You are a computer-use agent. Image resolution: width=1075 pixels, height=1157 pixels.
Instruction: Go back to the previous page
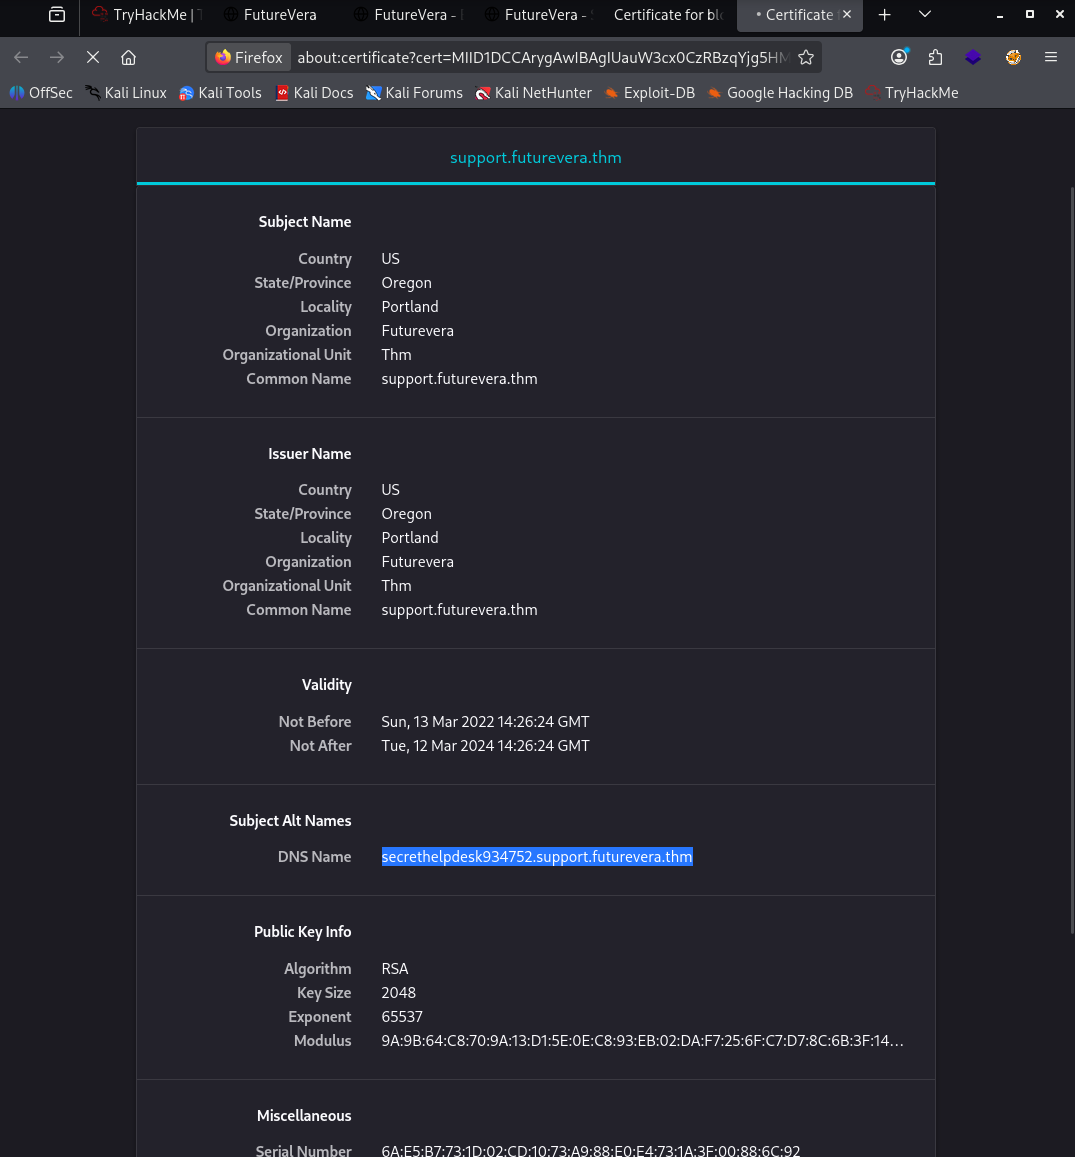[x=21, y=57]
